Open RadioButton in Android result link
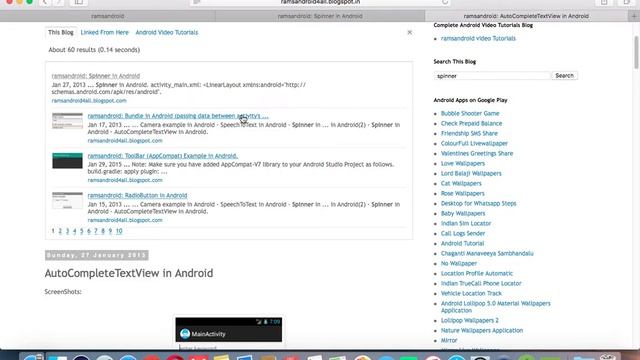The image size is (640, 360). (137, 196)
